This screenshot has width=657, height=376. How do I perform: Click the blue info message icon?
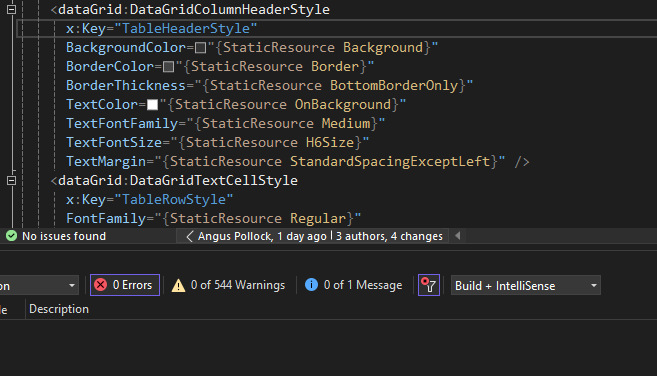(x=311, y=285)
